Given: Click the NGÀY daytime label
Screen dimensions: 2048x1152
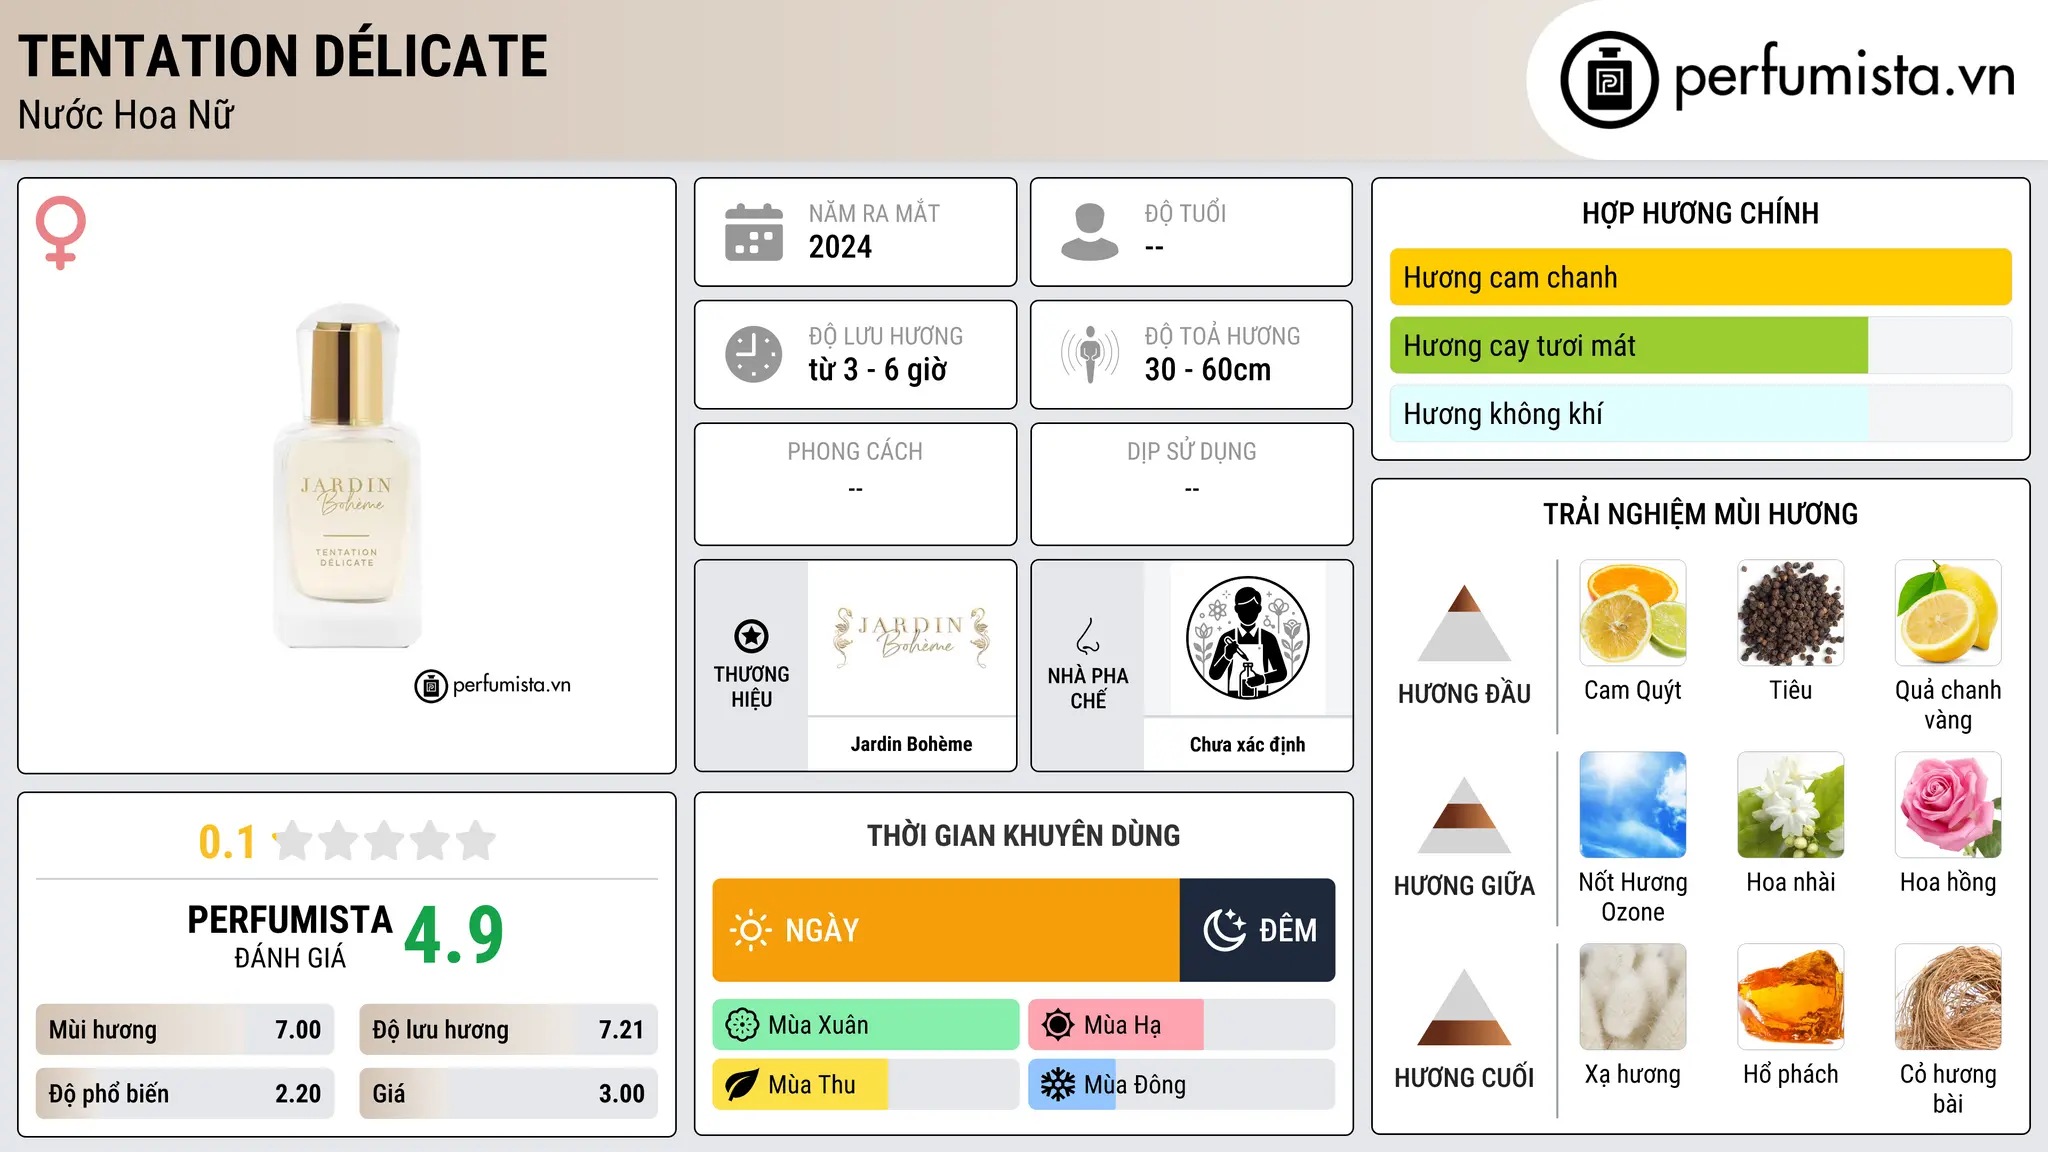Looking at the screenshot, I should click(822, 930).
